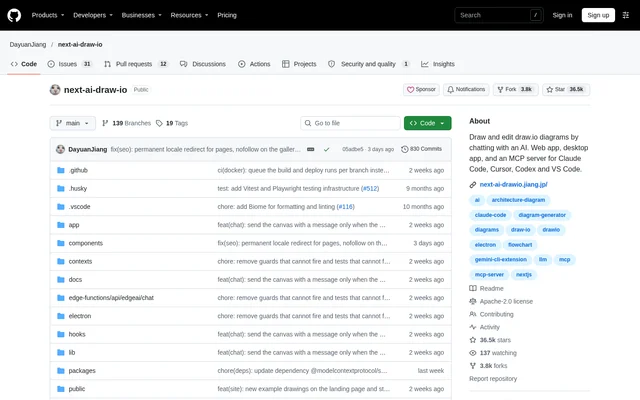Click the 19 Tags tag icon

click(159, 123)
